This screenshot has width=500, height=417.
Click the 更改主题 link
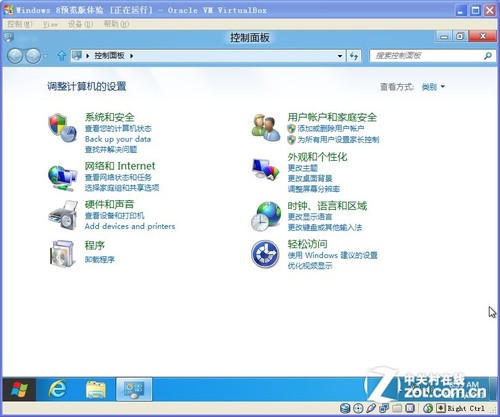pyautogui.click(x=303, y=168)
